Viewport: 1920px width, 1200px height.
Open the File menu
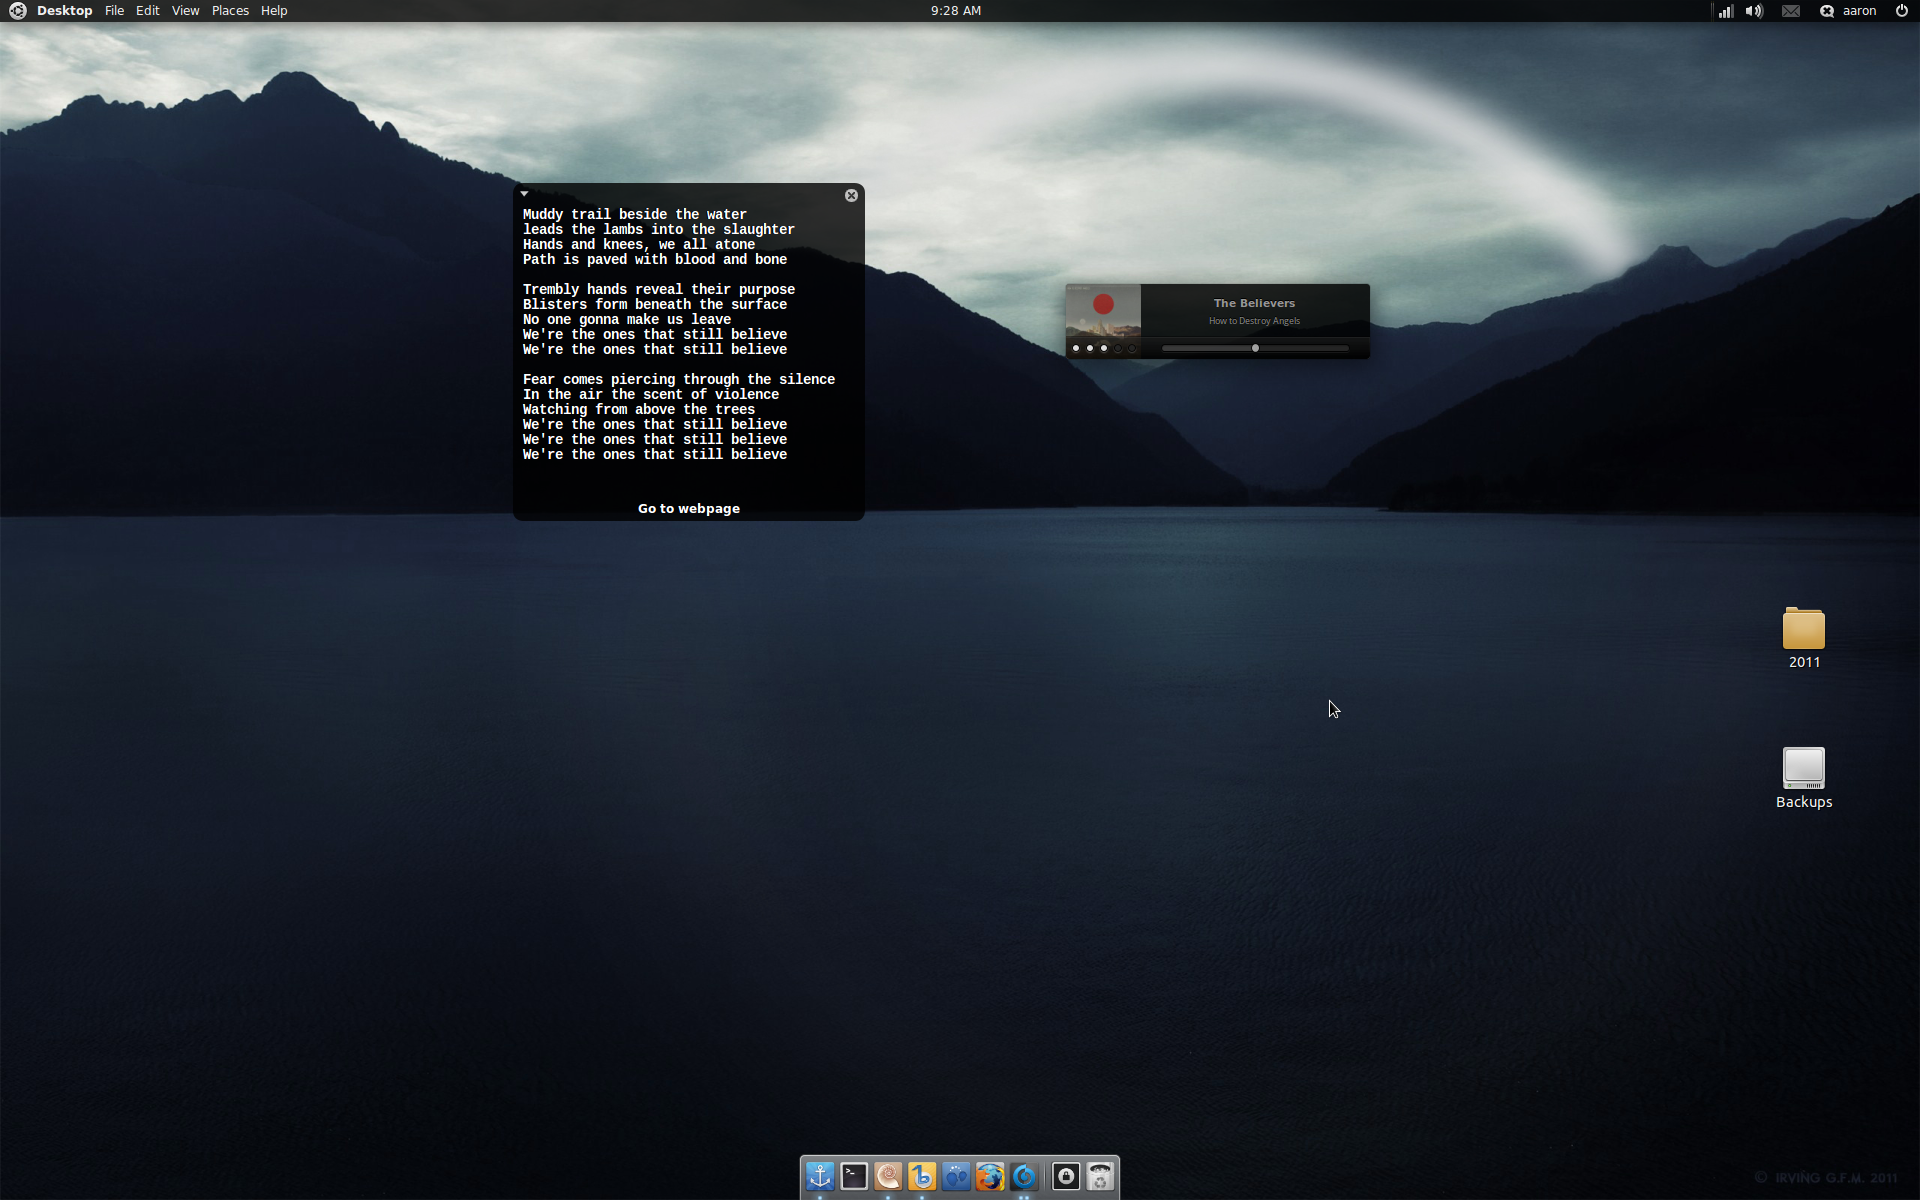114,11
